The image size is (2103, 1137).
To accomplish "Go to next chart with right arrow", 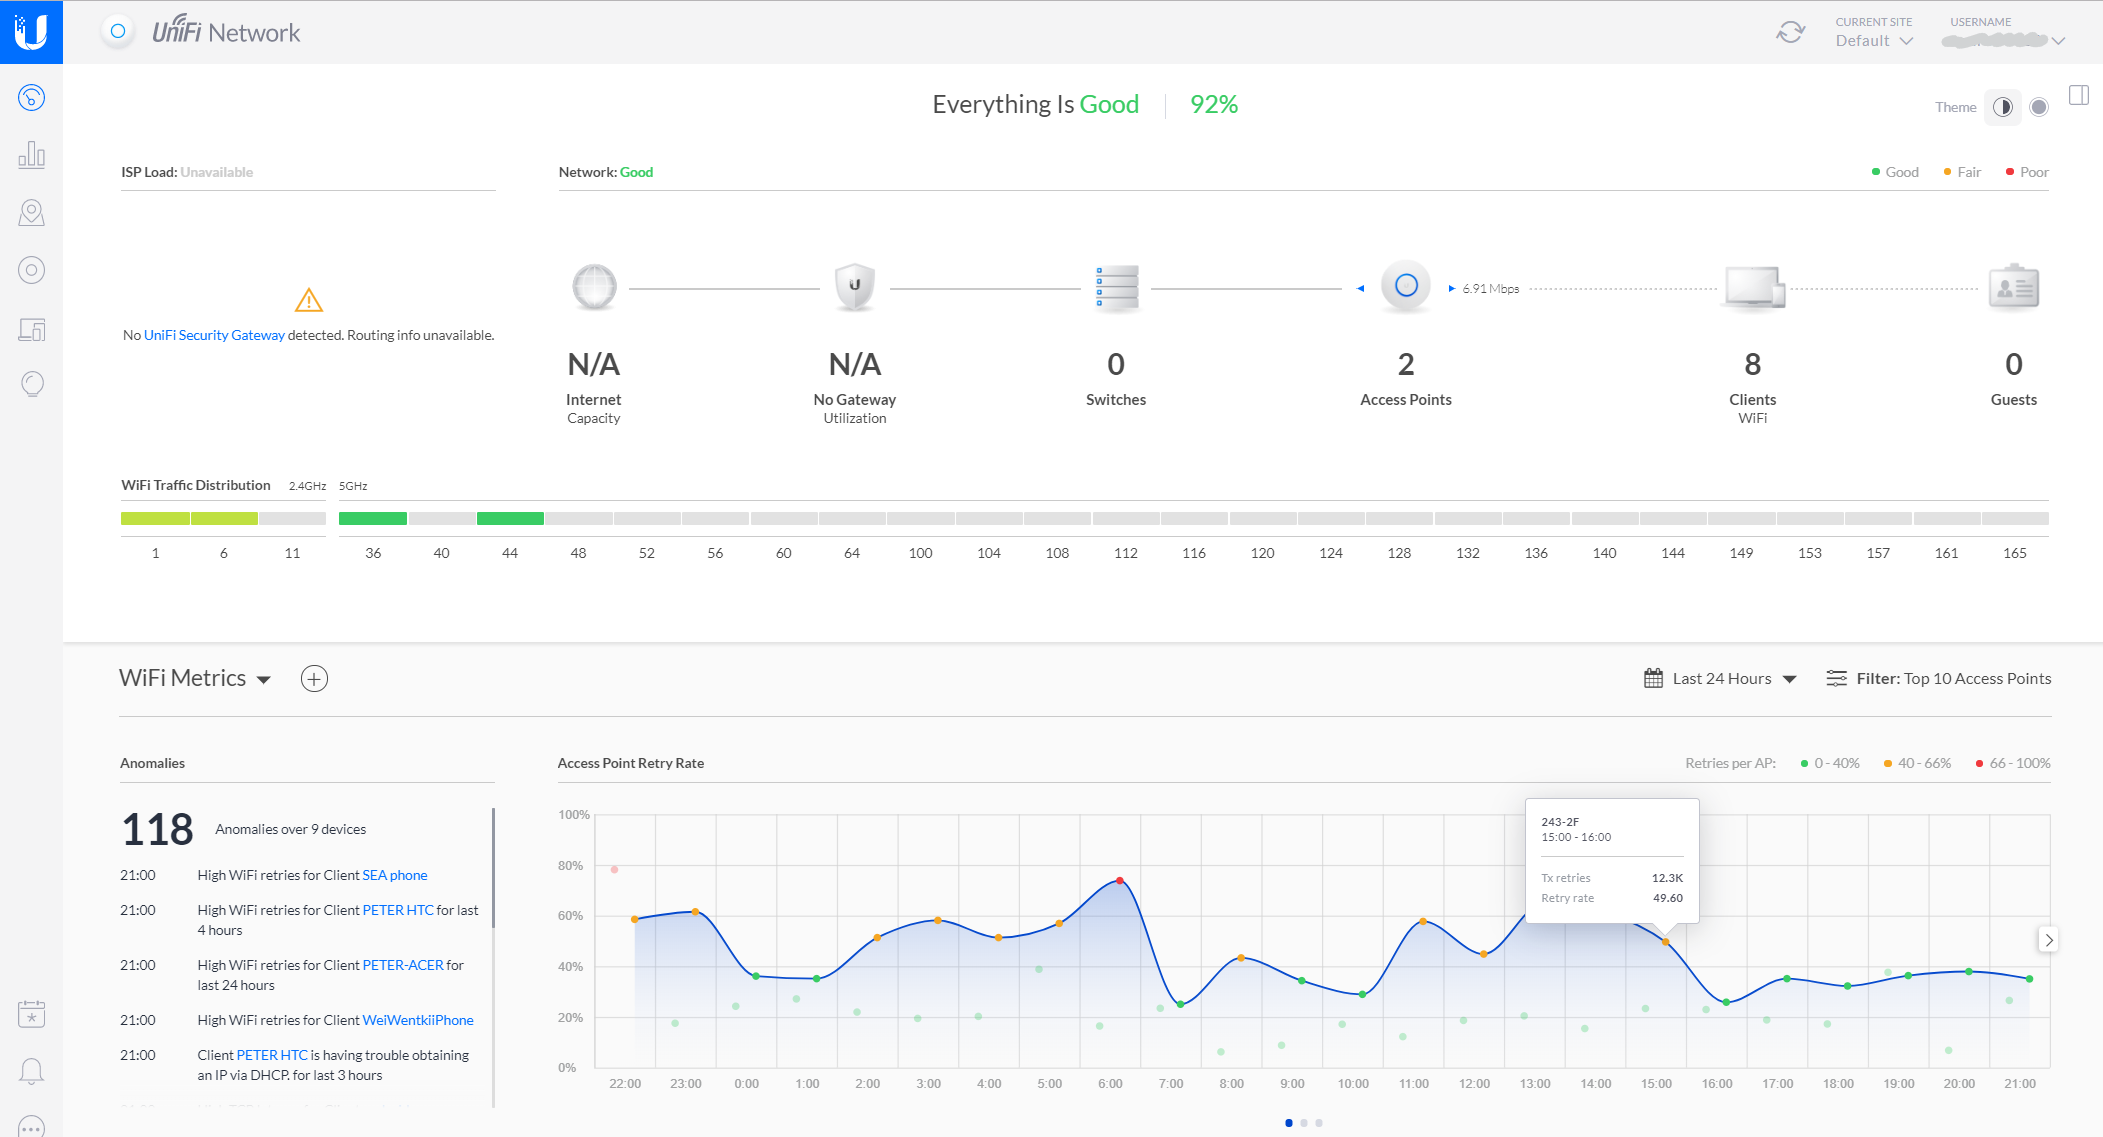I will 2048,940.
